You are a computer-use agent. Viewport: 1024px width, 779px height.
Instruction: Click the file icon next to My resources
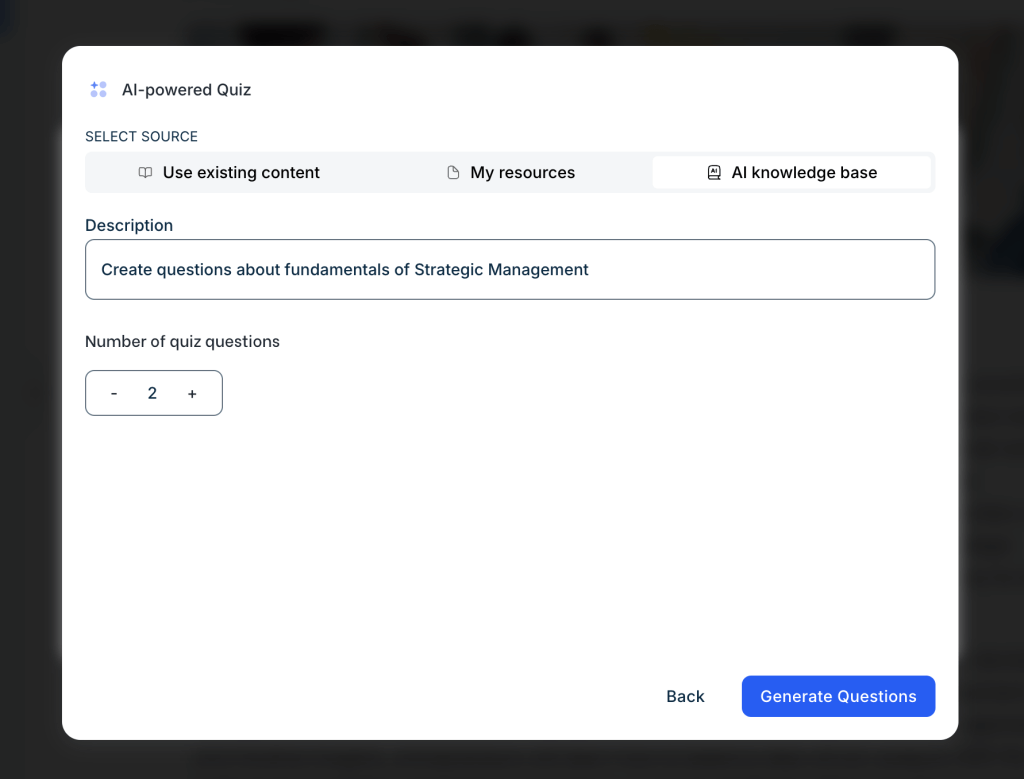(x=453, y=173)
